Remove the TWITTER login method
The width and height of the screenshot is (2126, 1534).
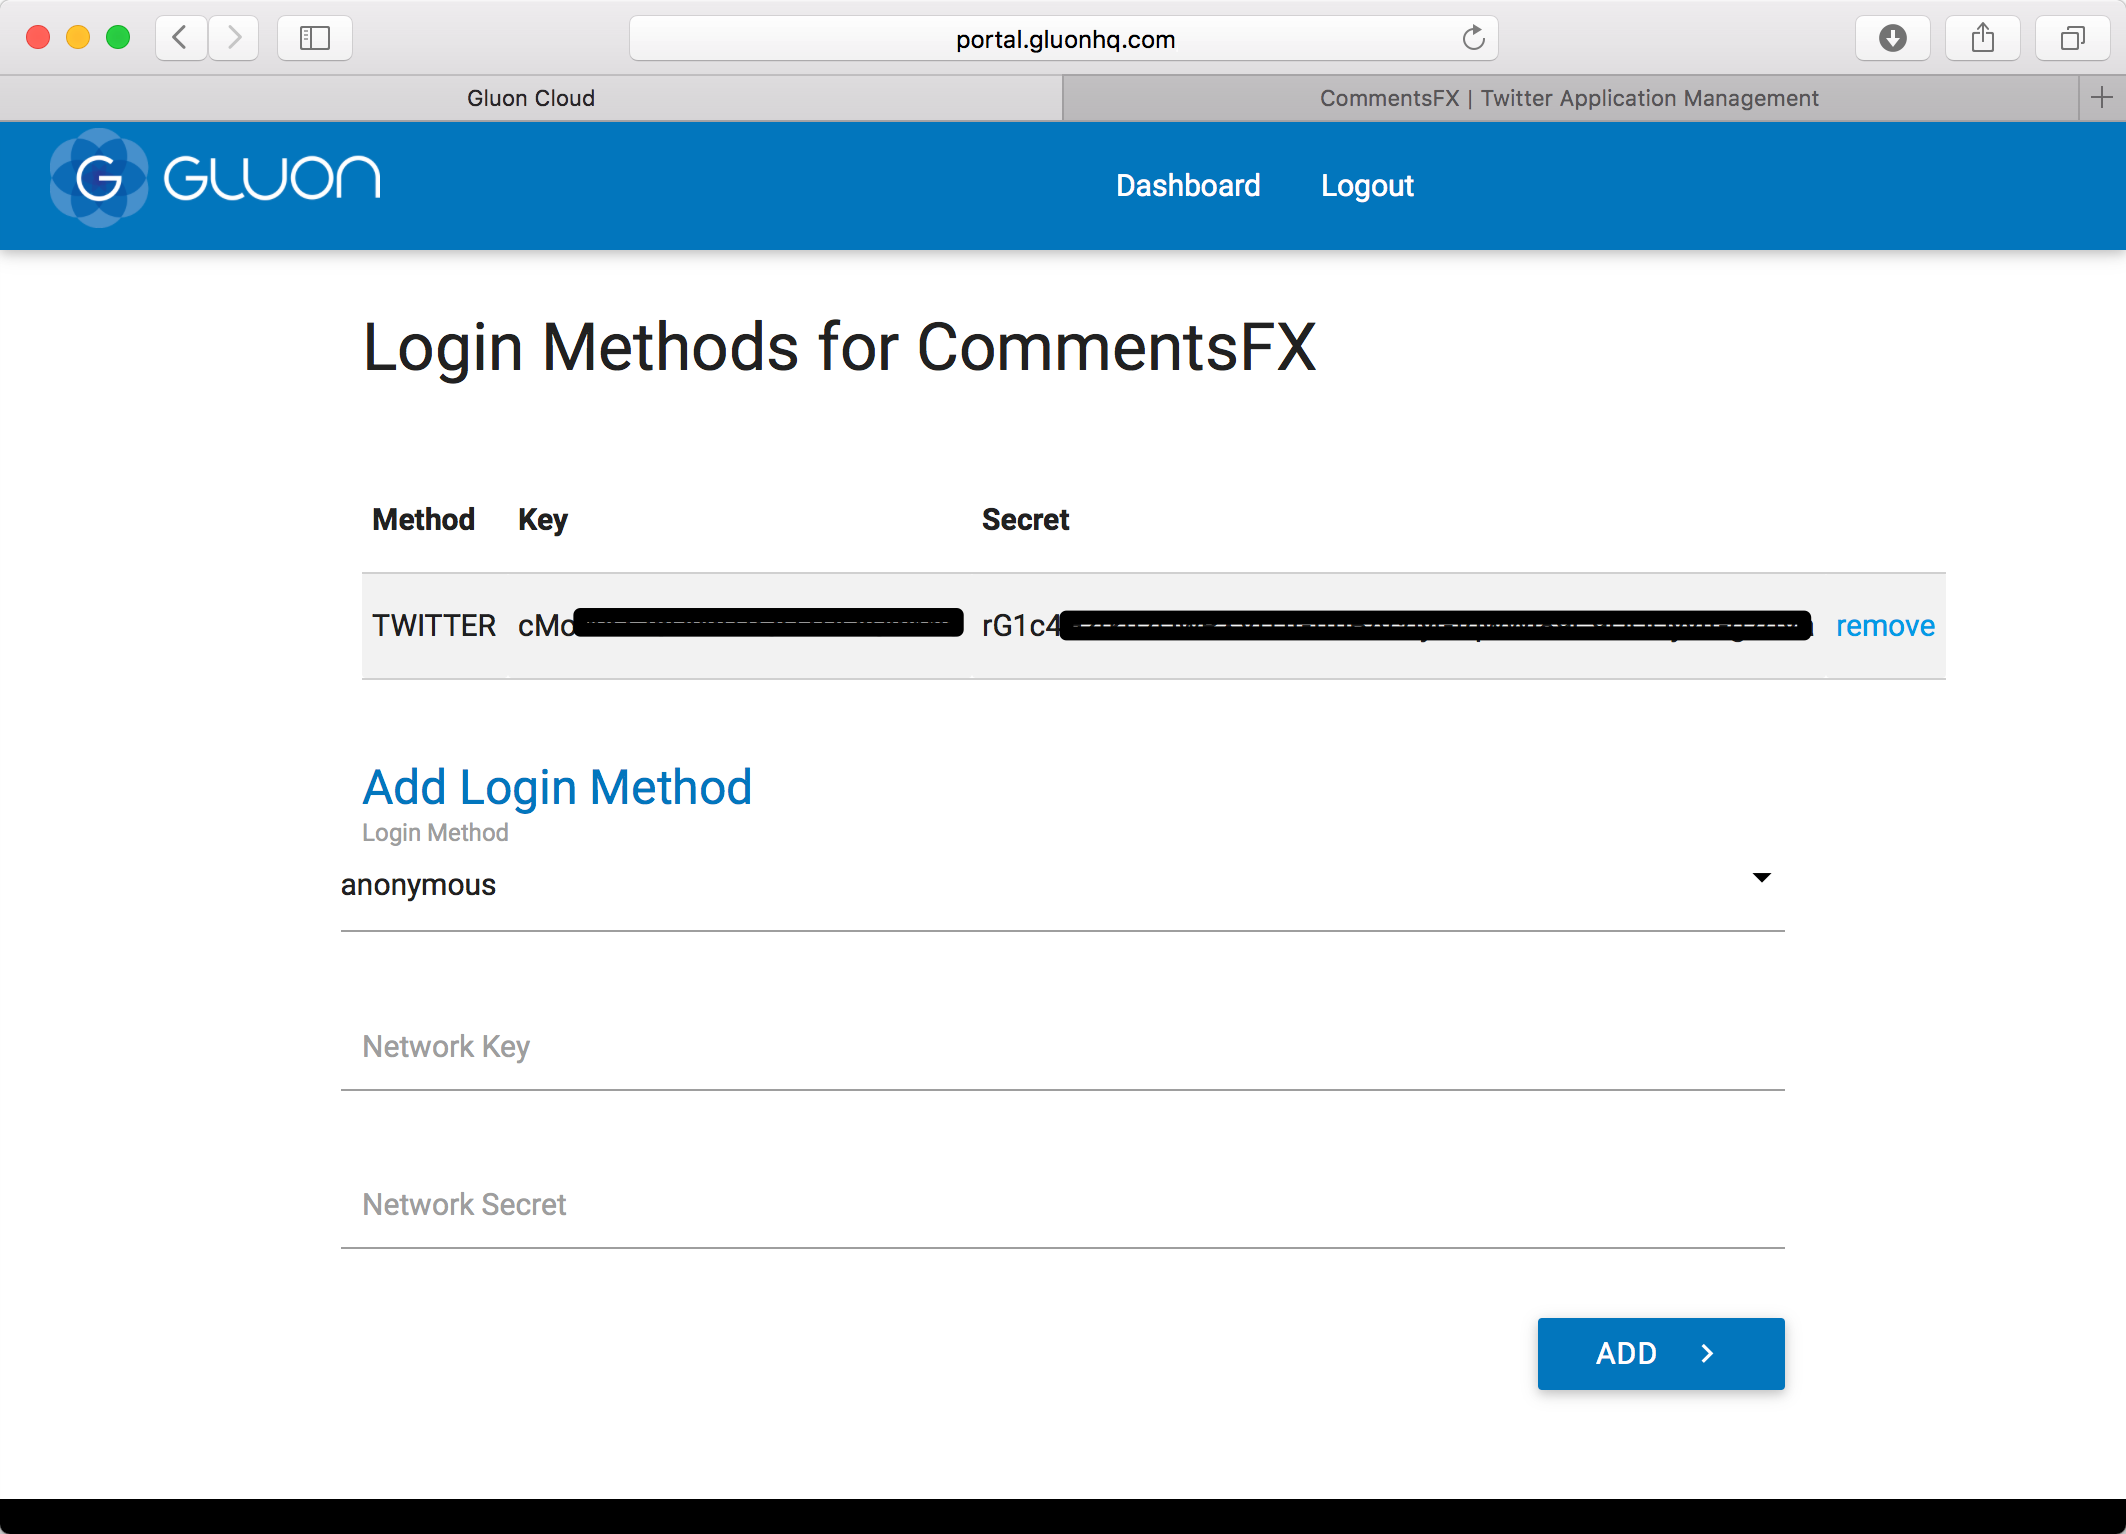click(x=1885, y=626)
